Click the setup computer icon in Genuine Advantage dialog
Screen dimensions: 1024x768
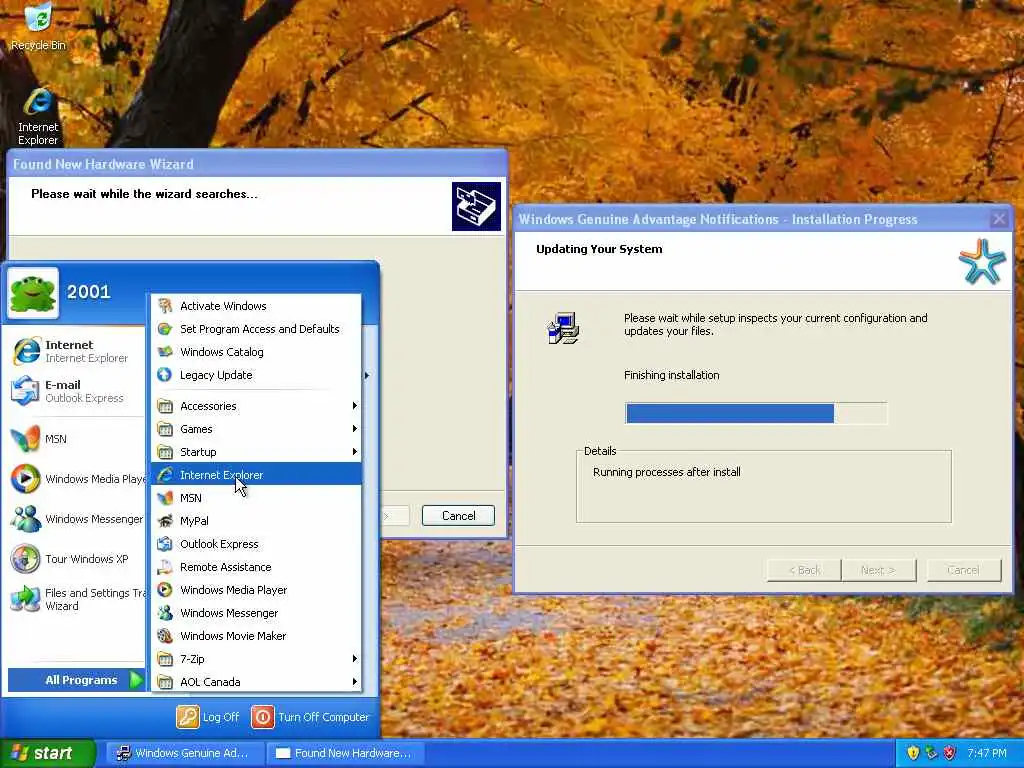[563, 328]
